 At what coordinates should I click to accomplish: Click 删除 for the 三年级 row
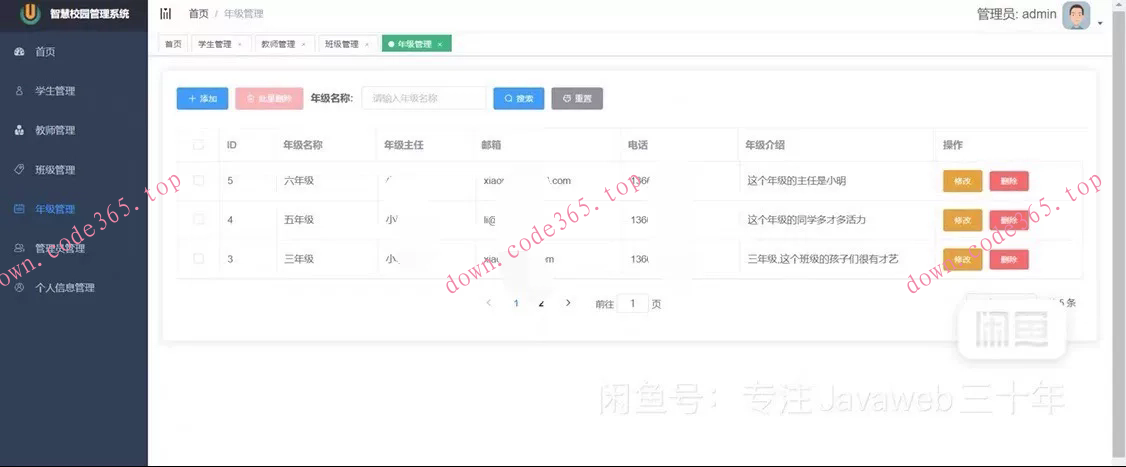coord(1009,259)
